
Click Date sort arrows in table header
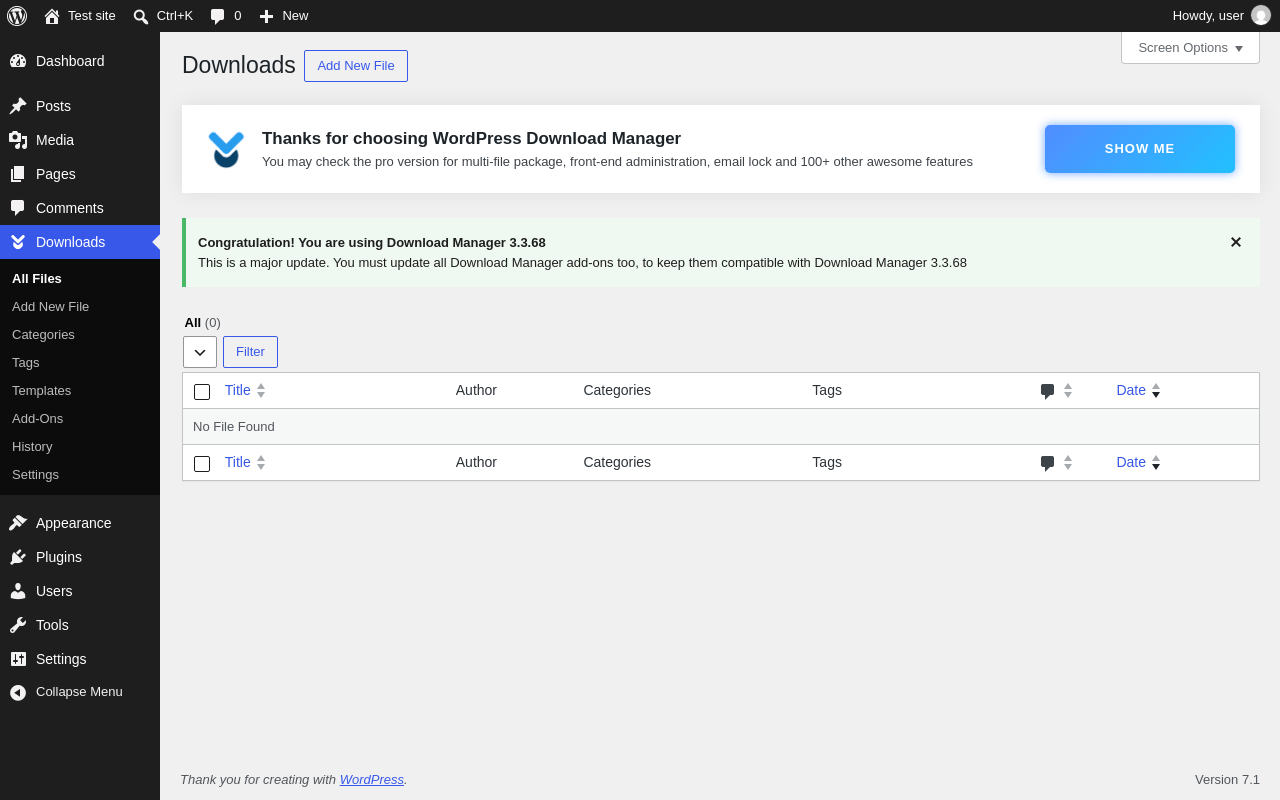1156,391
